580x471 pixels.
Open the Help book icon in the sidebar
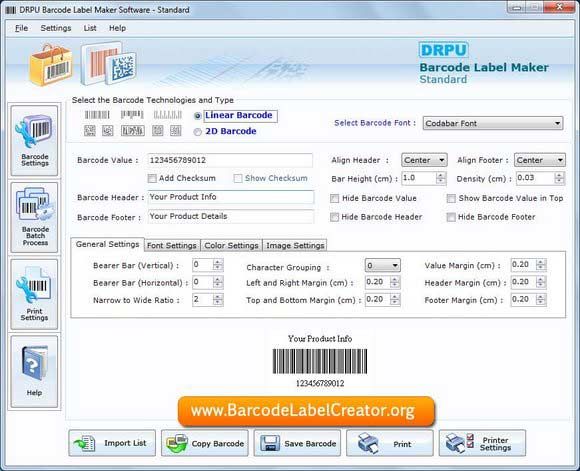coord(34,371)
